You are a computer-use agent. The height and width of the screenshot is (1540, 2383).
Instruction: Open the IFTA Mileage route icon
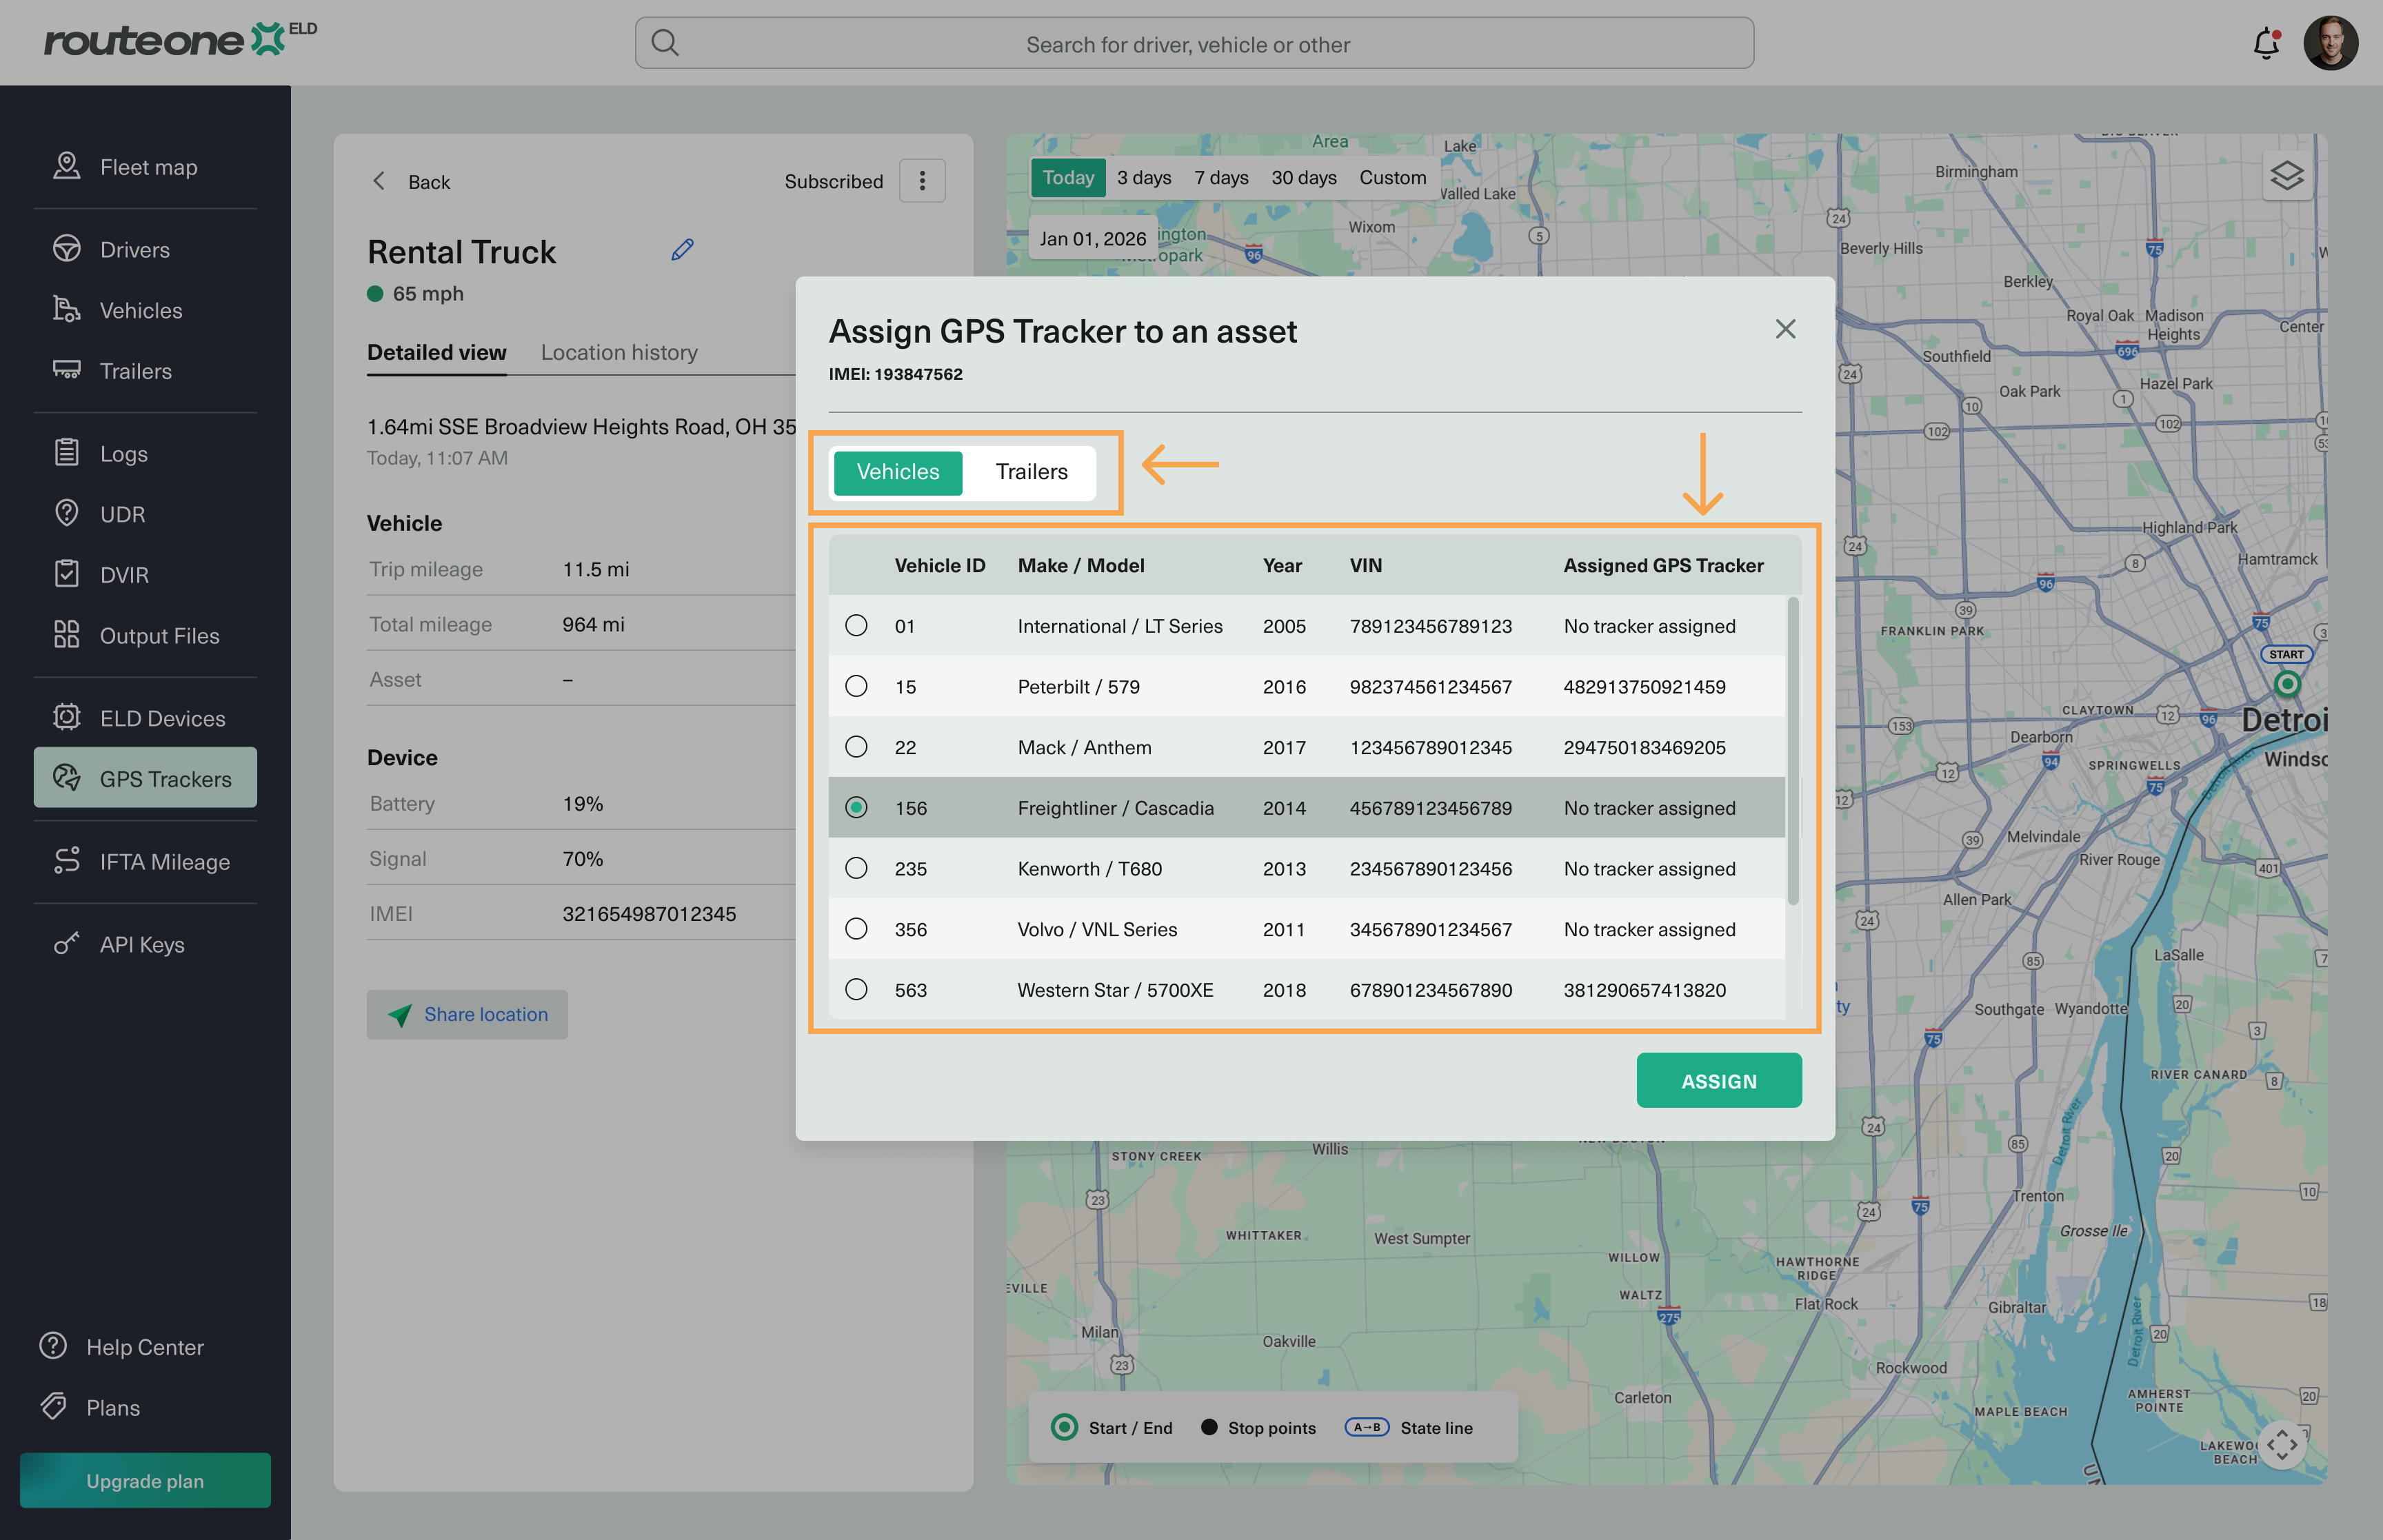tap(67, 861)
